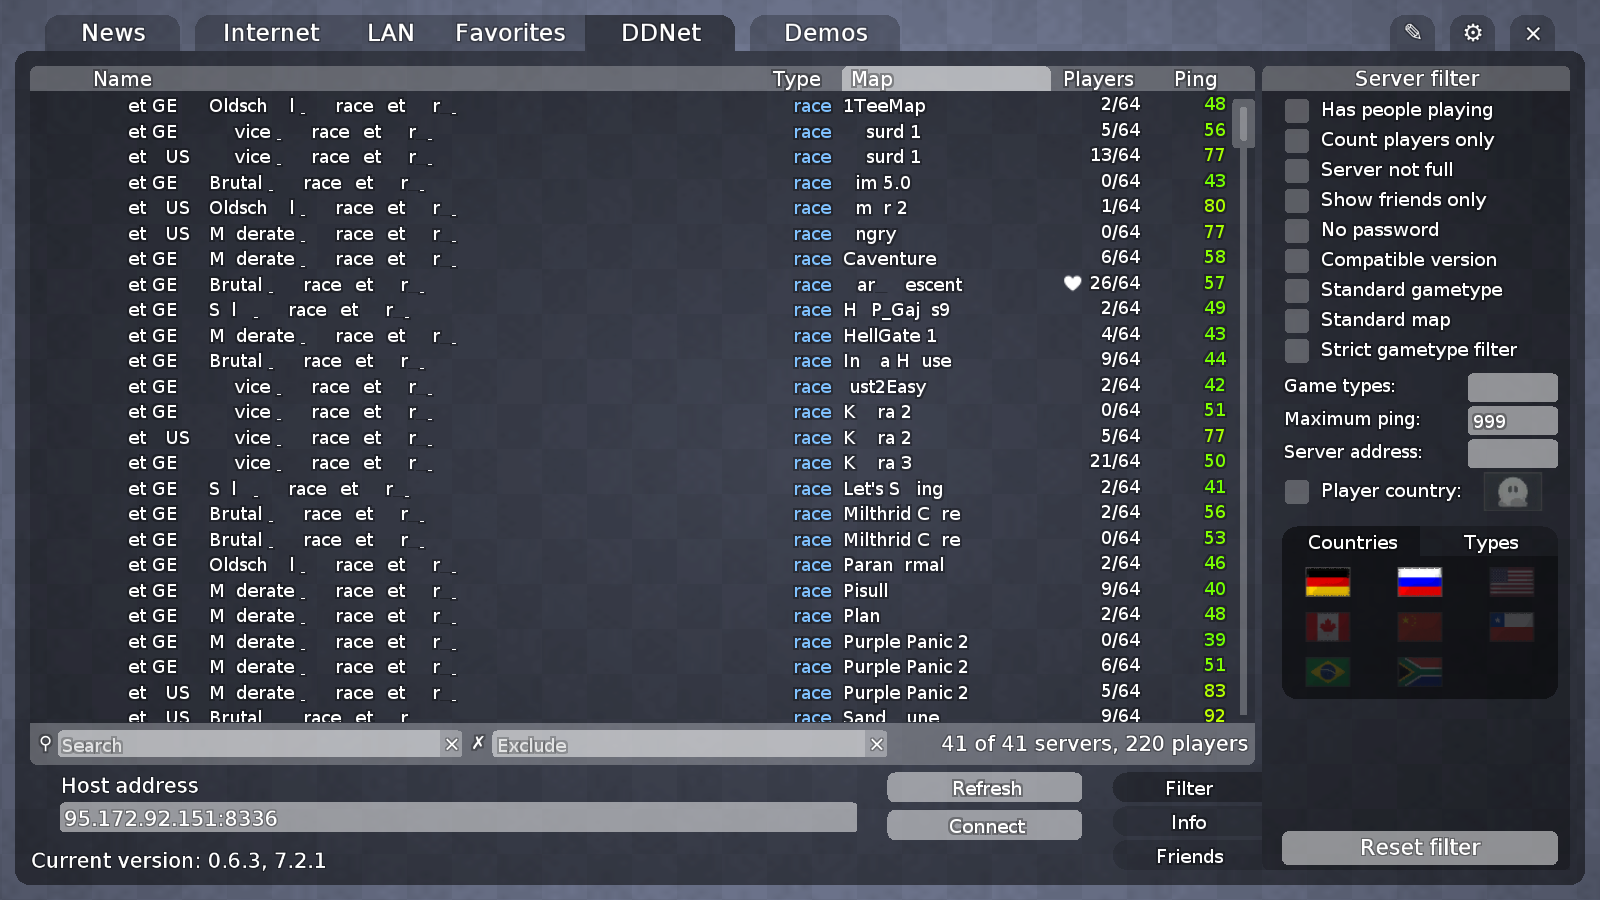Image resolution: width=1600 pixels, height=900 pixels.
Task: Enable the Has people playing filter
Action: point(1296,110)
